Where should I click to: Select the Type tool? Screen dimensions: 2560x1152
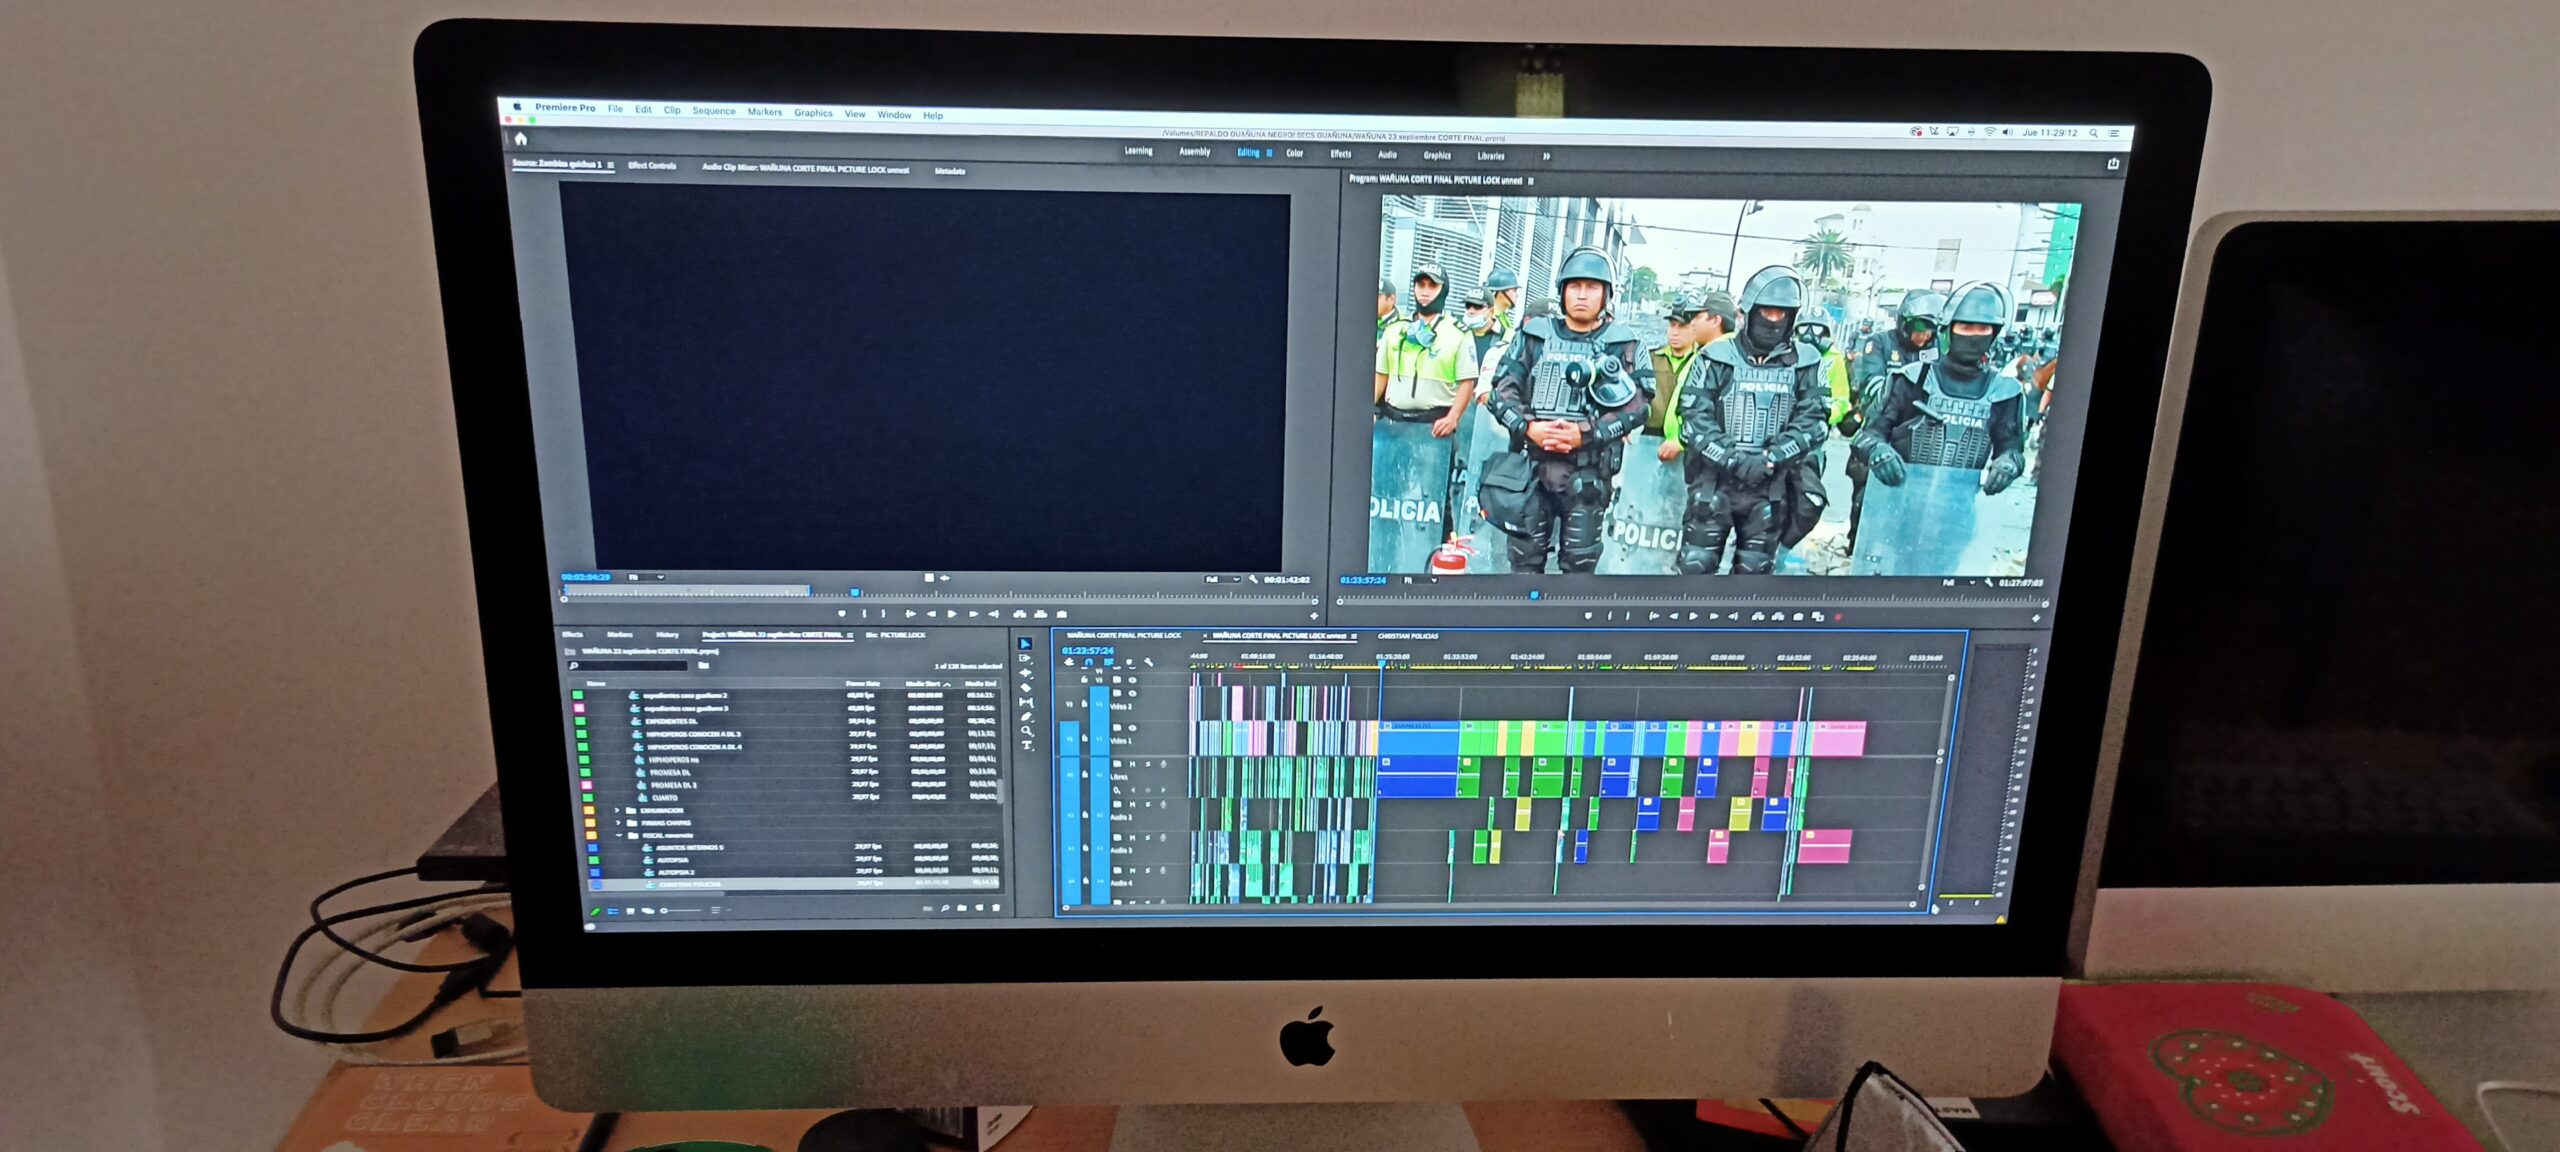[x=1027, y=745]
